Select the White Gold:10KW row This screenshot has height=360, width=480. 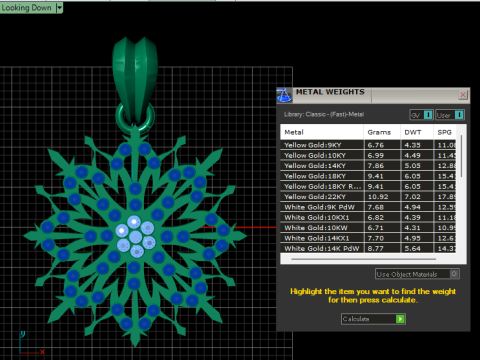tap(368, 228)
